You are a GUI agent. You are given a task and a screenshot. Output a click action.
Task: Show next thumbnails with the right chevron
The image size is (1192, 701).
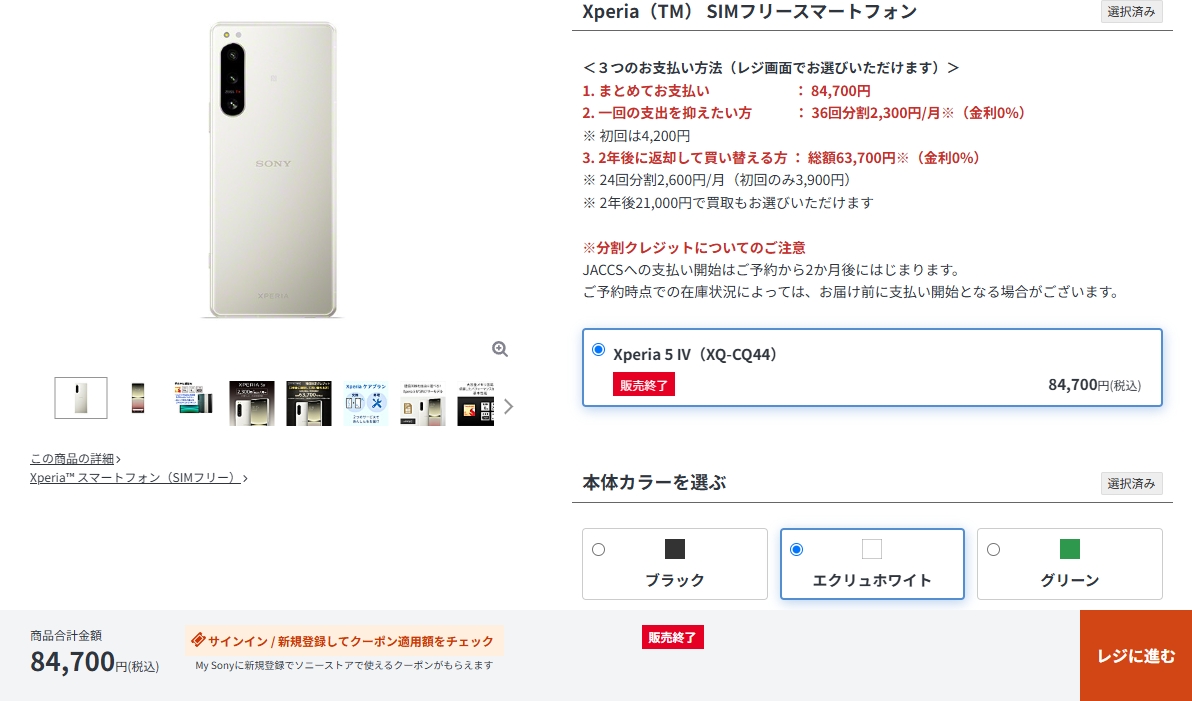point(509,407)
